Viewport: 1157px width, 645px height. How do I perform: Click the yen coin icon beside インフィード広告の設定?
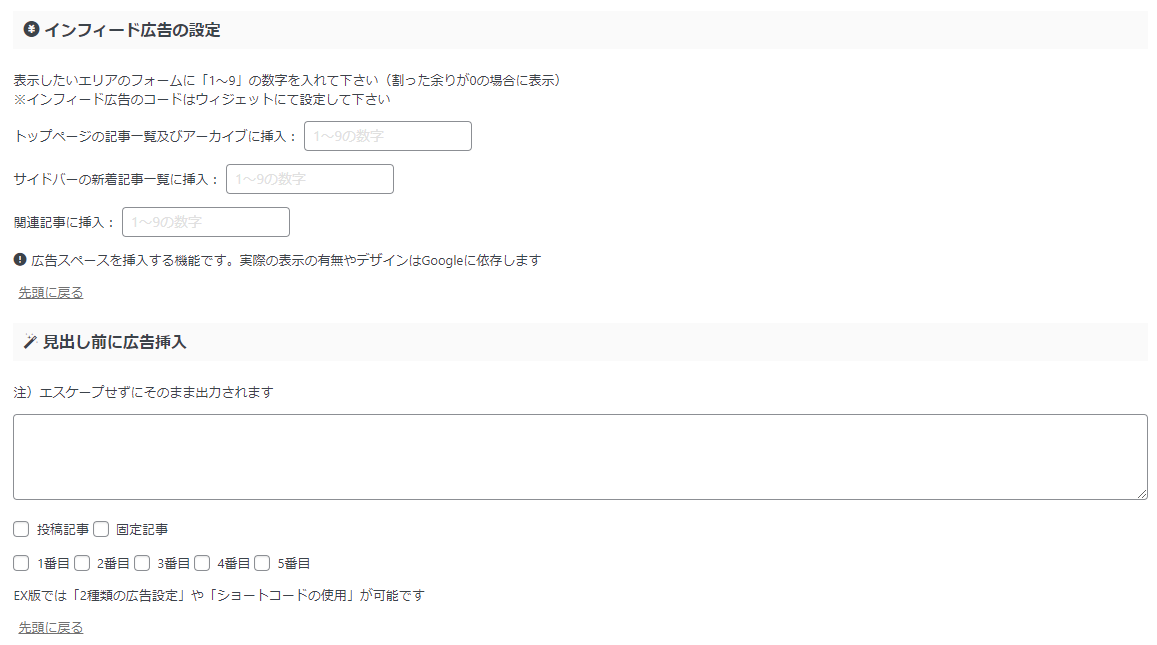(x=31, y=29)
